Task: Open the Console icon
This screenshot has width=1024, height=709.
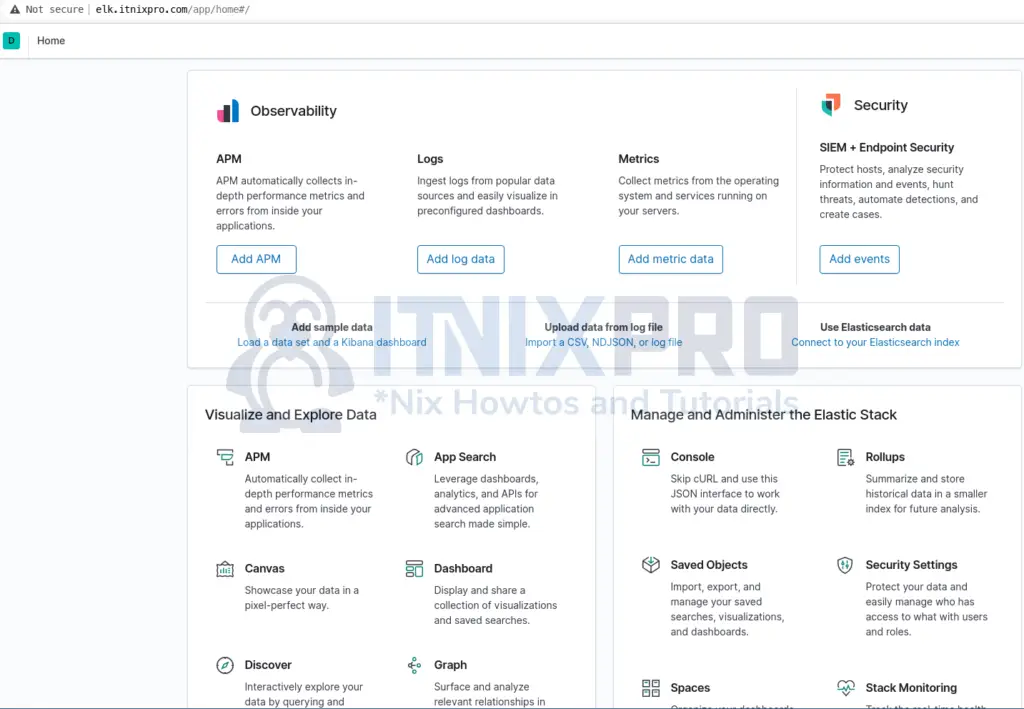Action: click(x=651, y=457)
